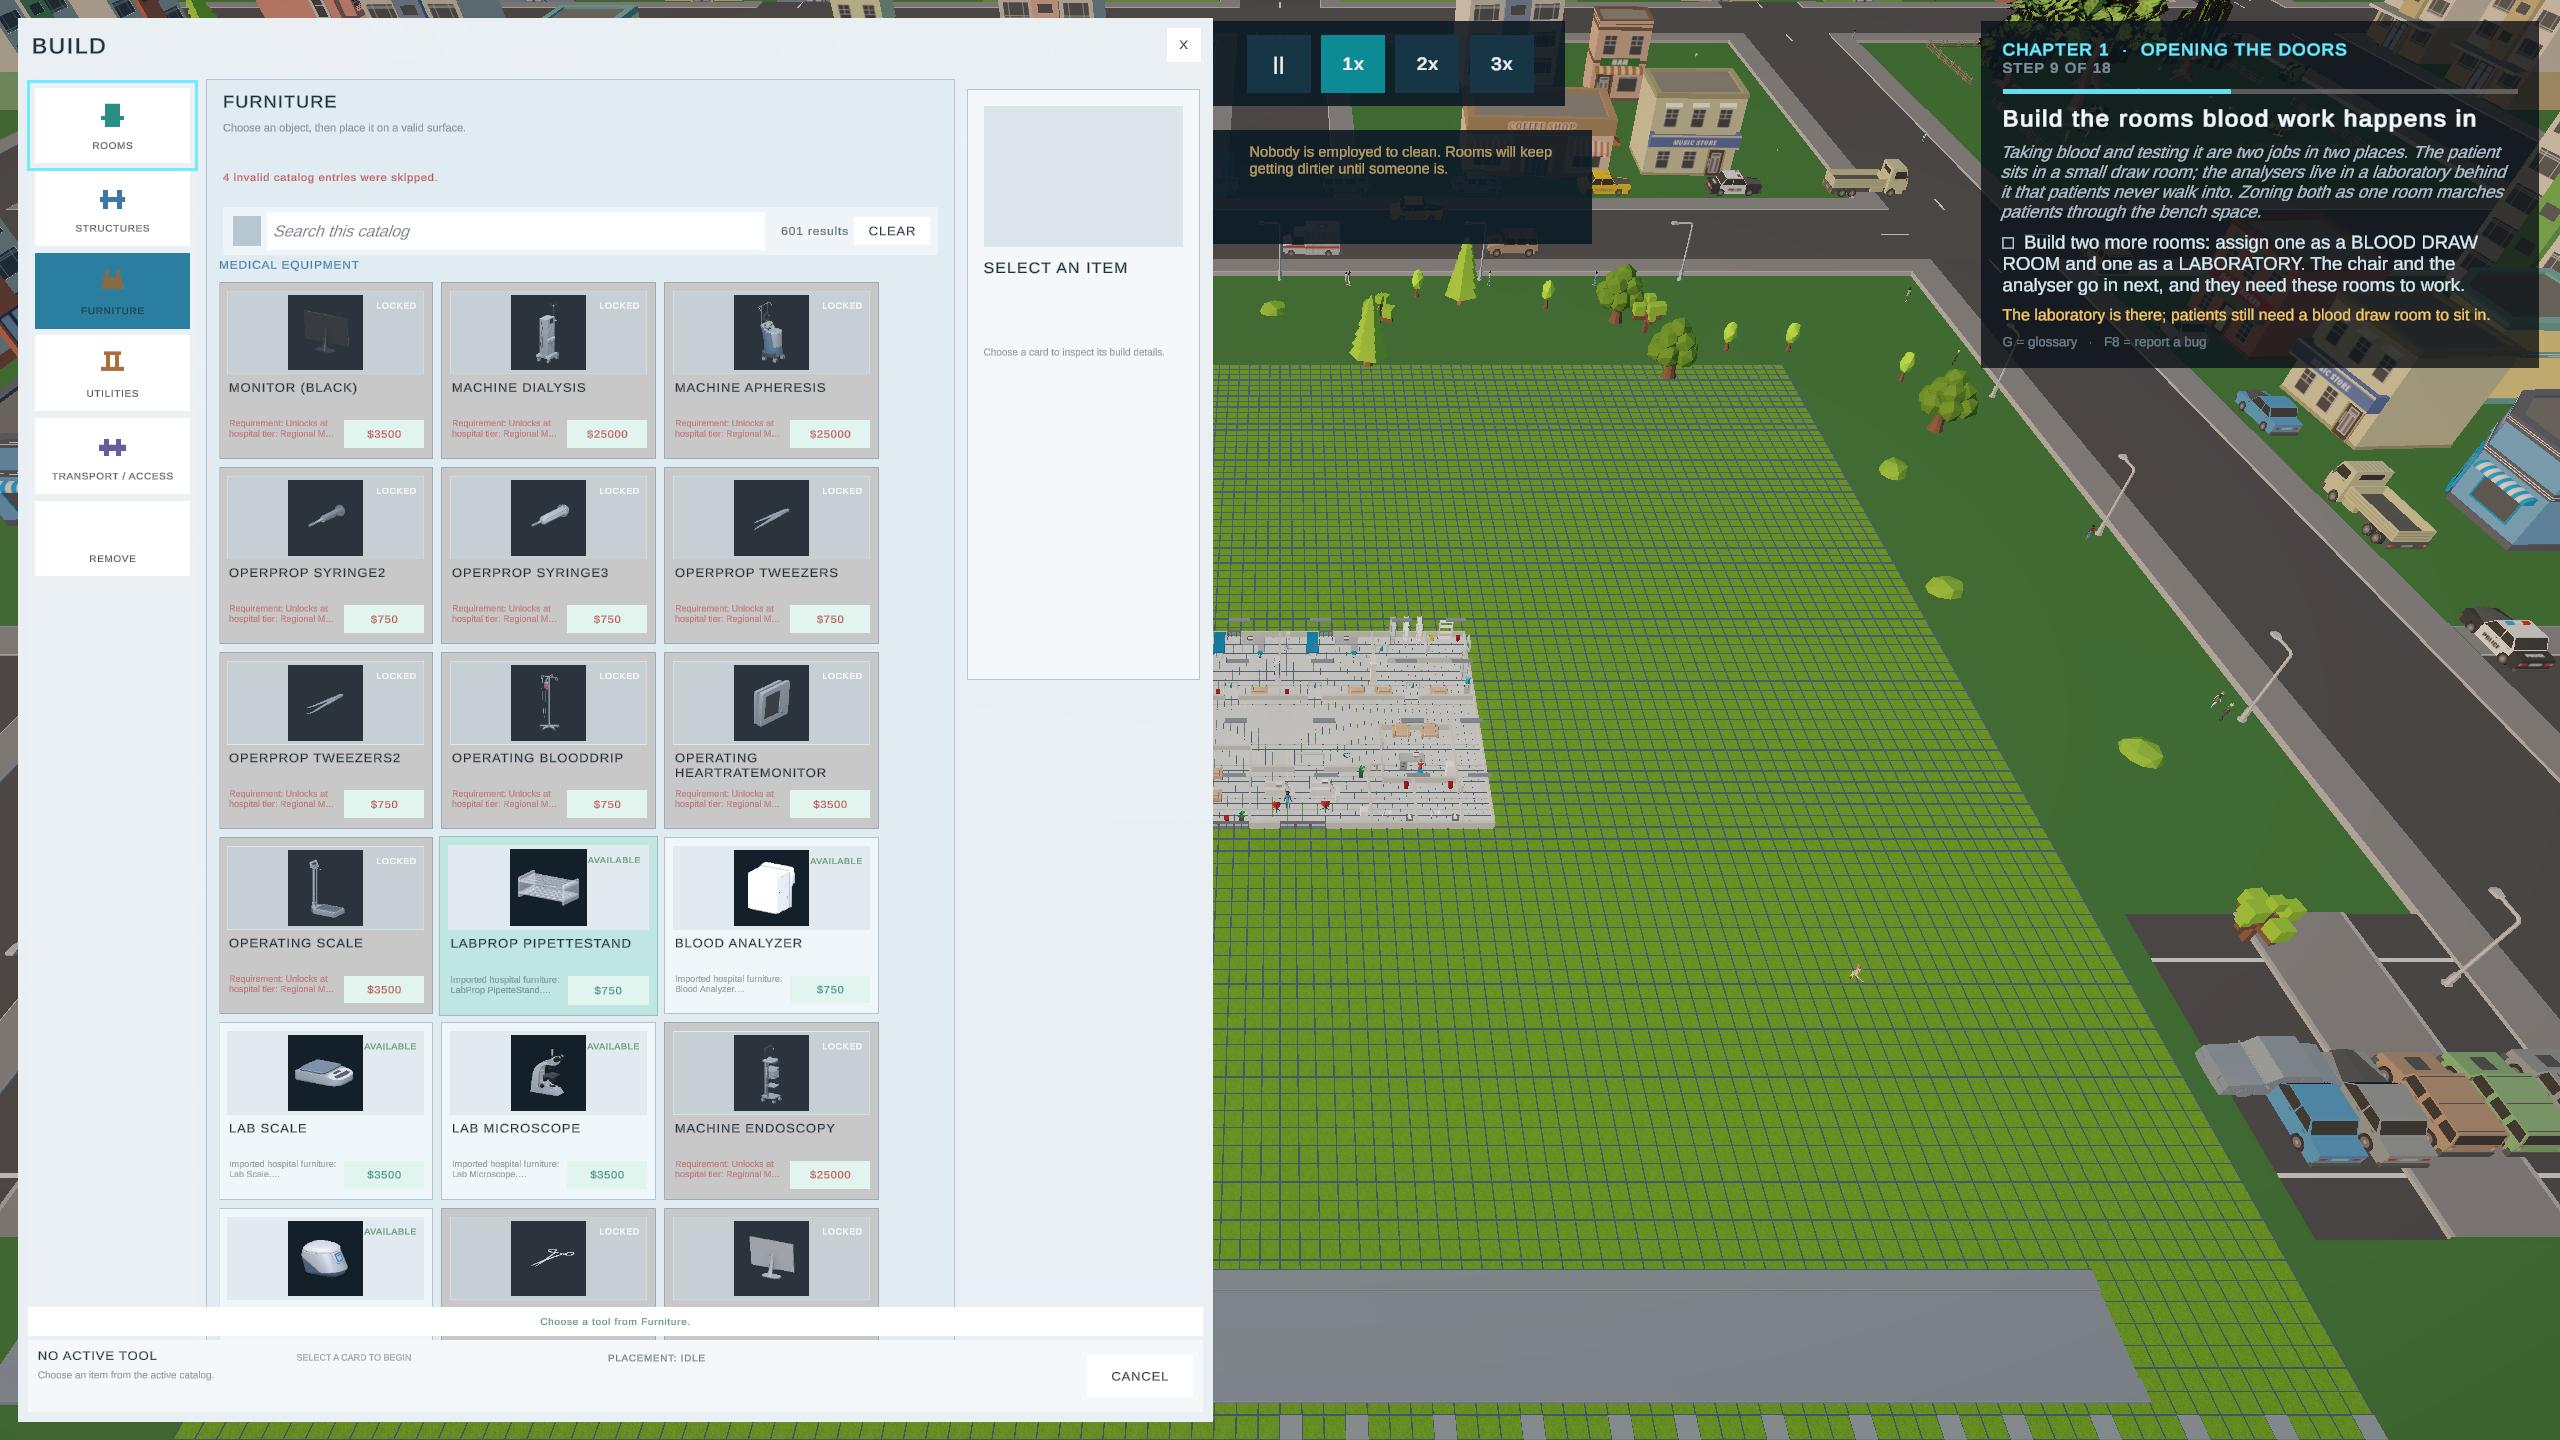Choose the Operating Heartratemonitor icon
Screen dimensions: 2560x1440
pyautogui.click(x=771, y=703)
